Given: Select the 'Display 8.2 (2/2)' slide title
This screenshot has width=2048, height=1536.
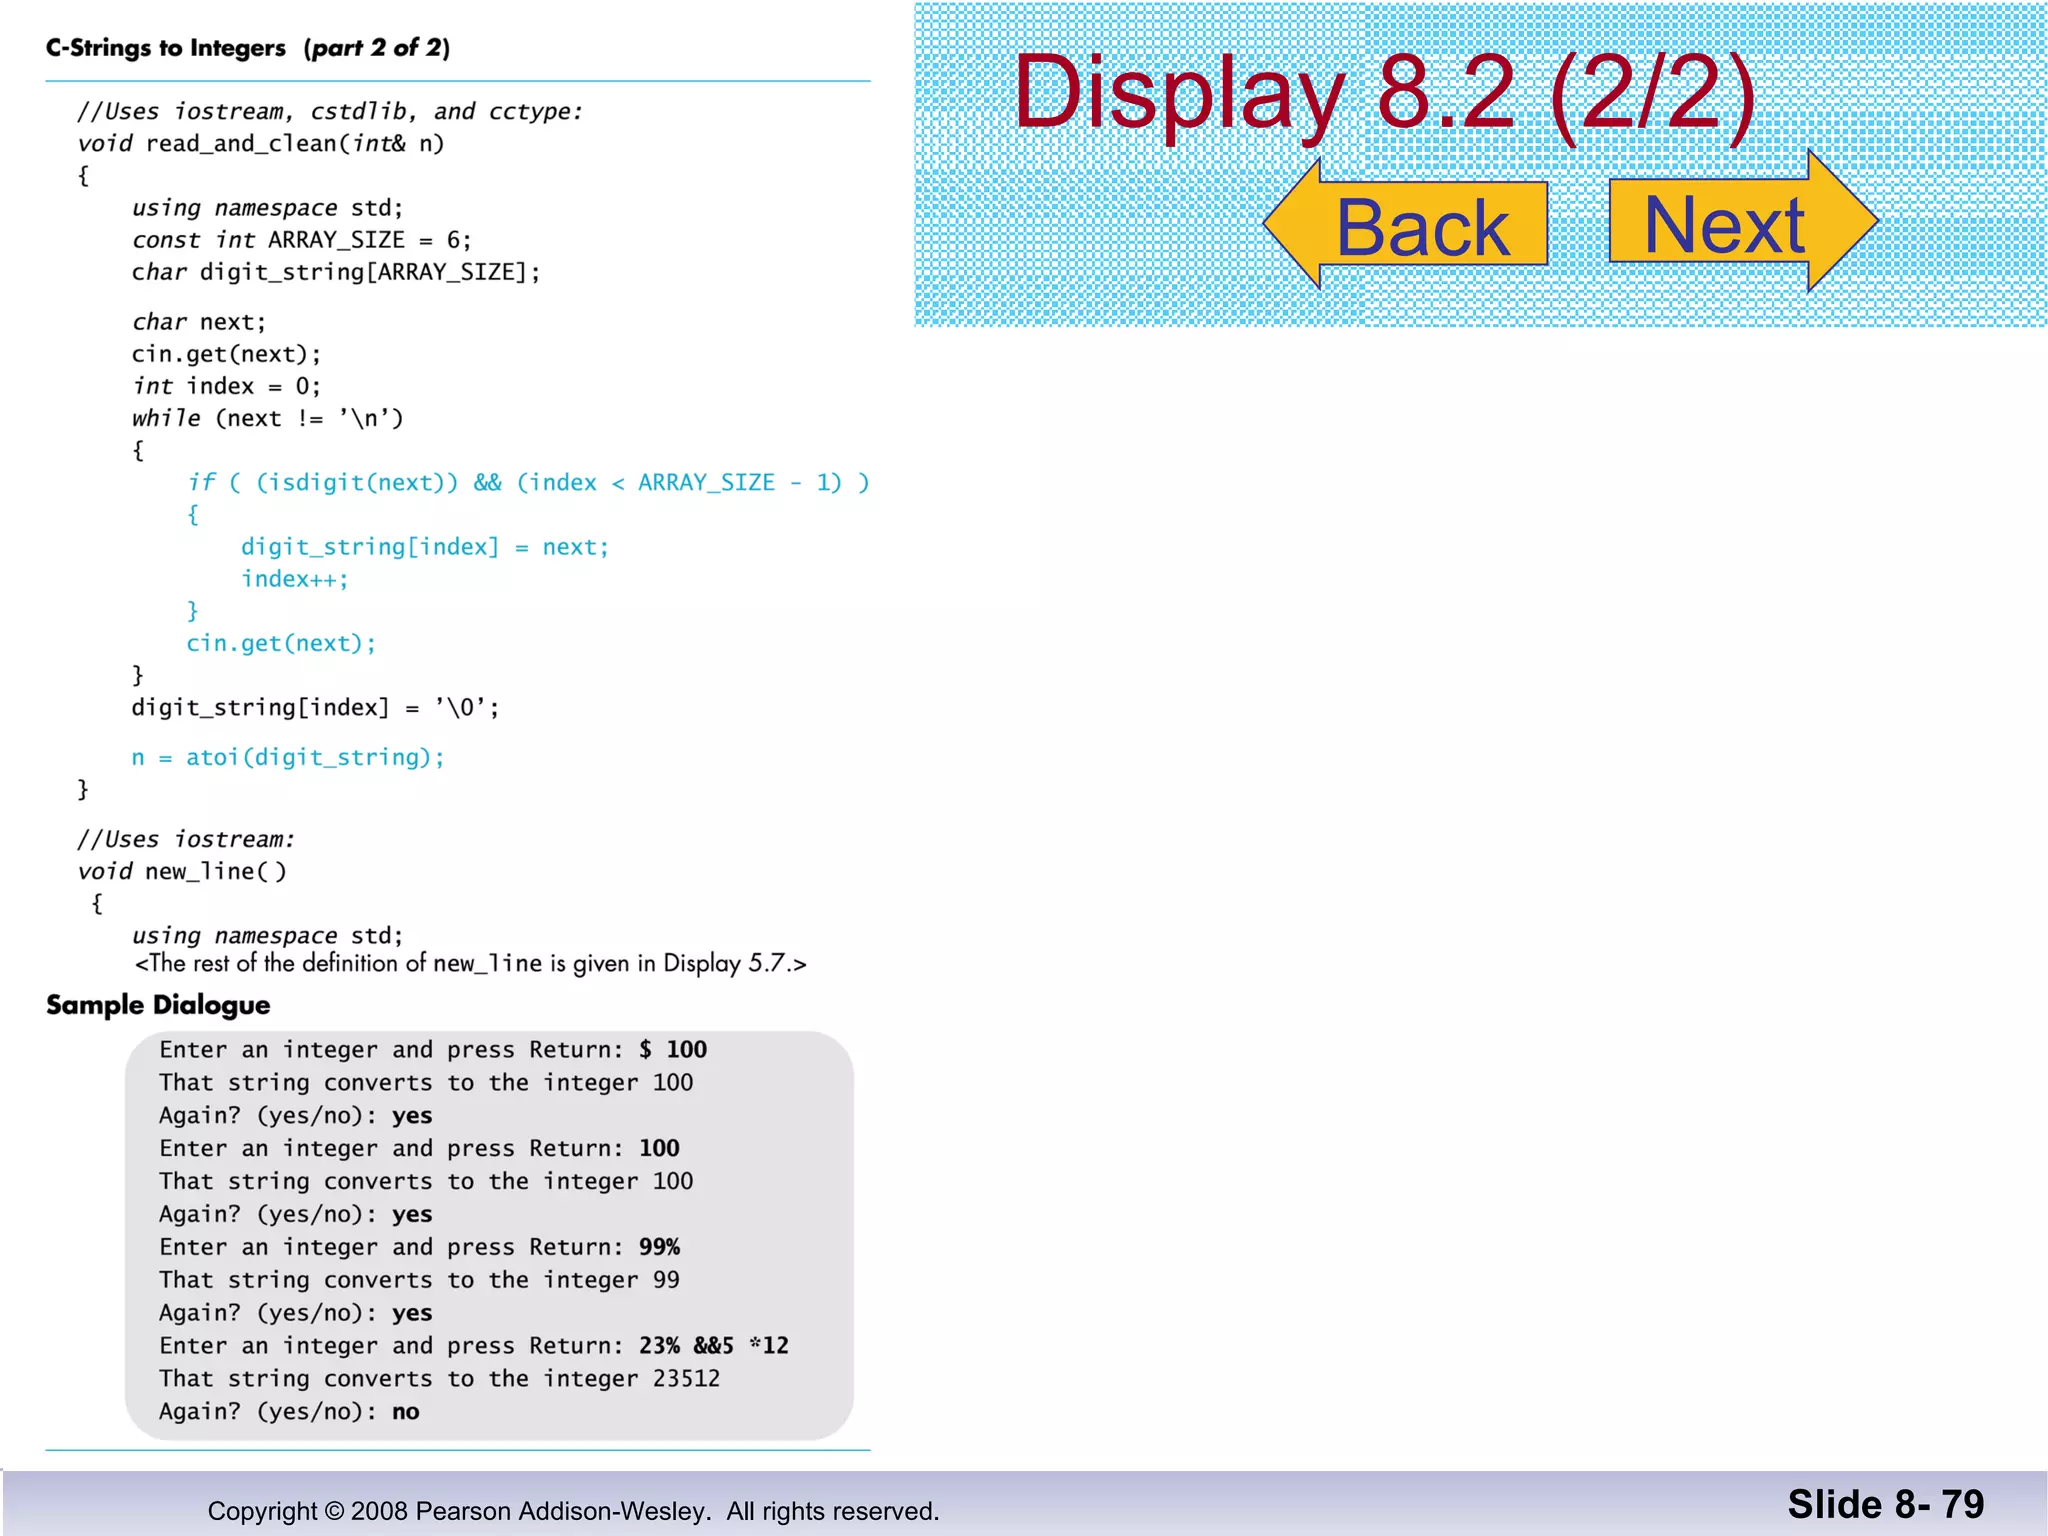Looking at the screenshot, I should tap(1385, 92).
